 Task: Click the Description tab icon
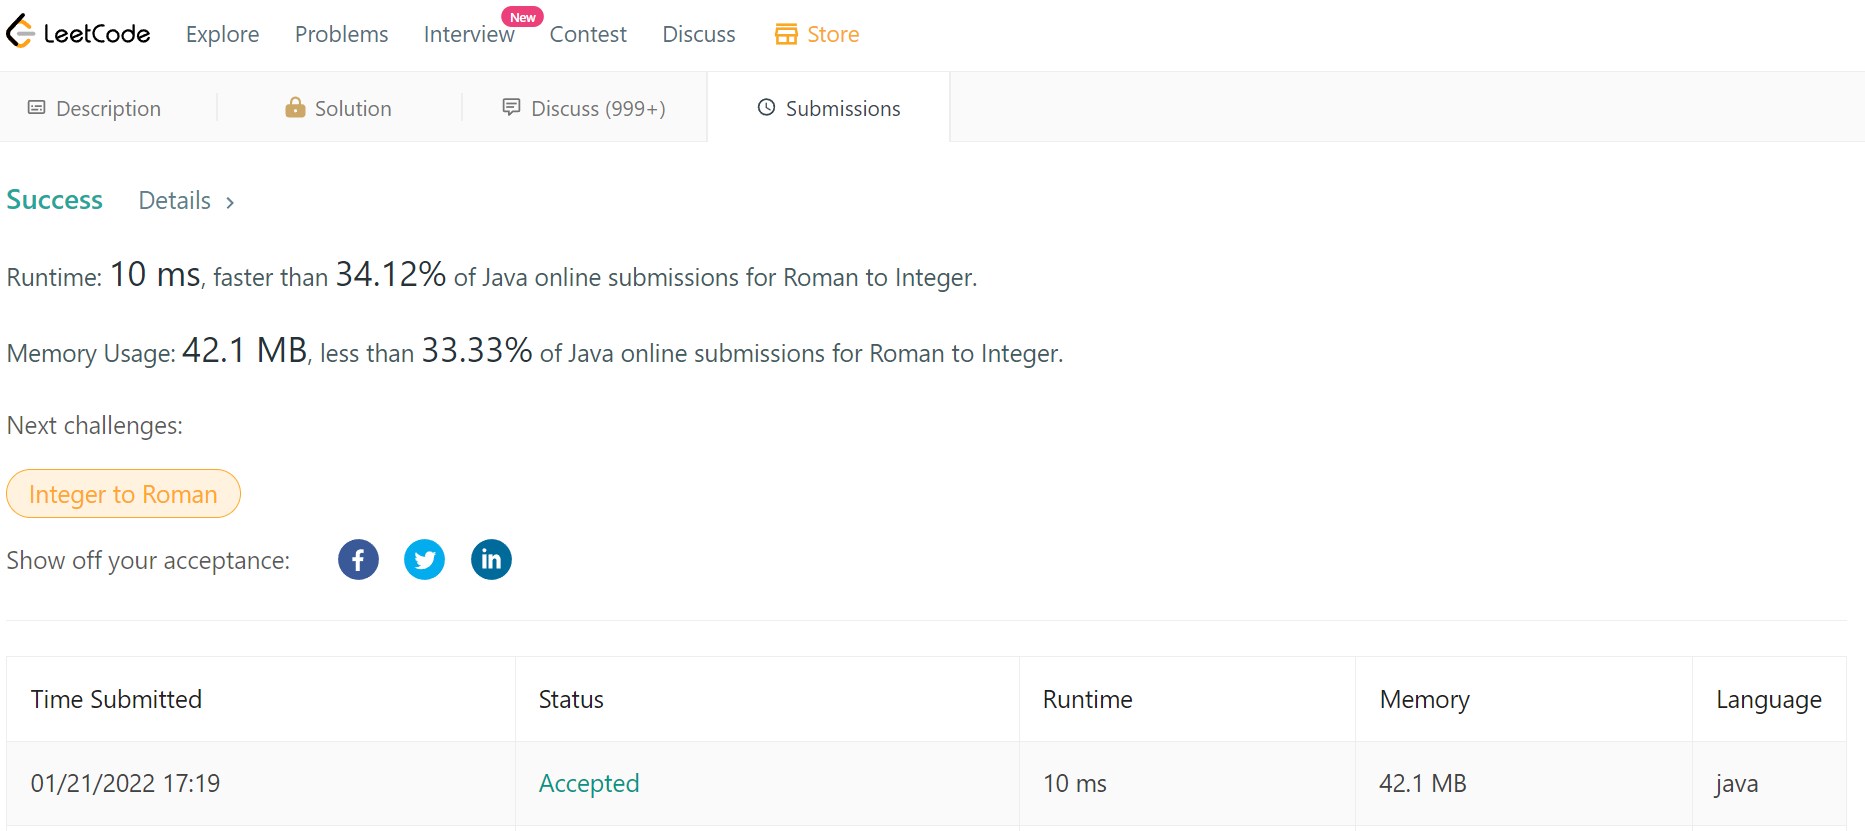pos(37,107)
